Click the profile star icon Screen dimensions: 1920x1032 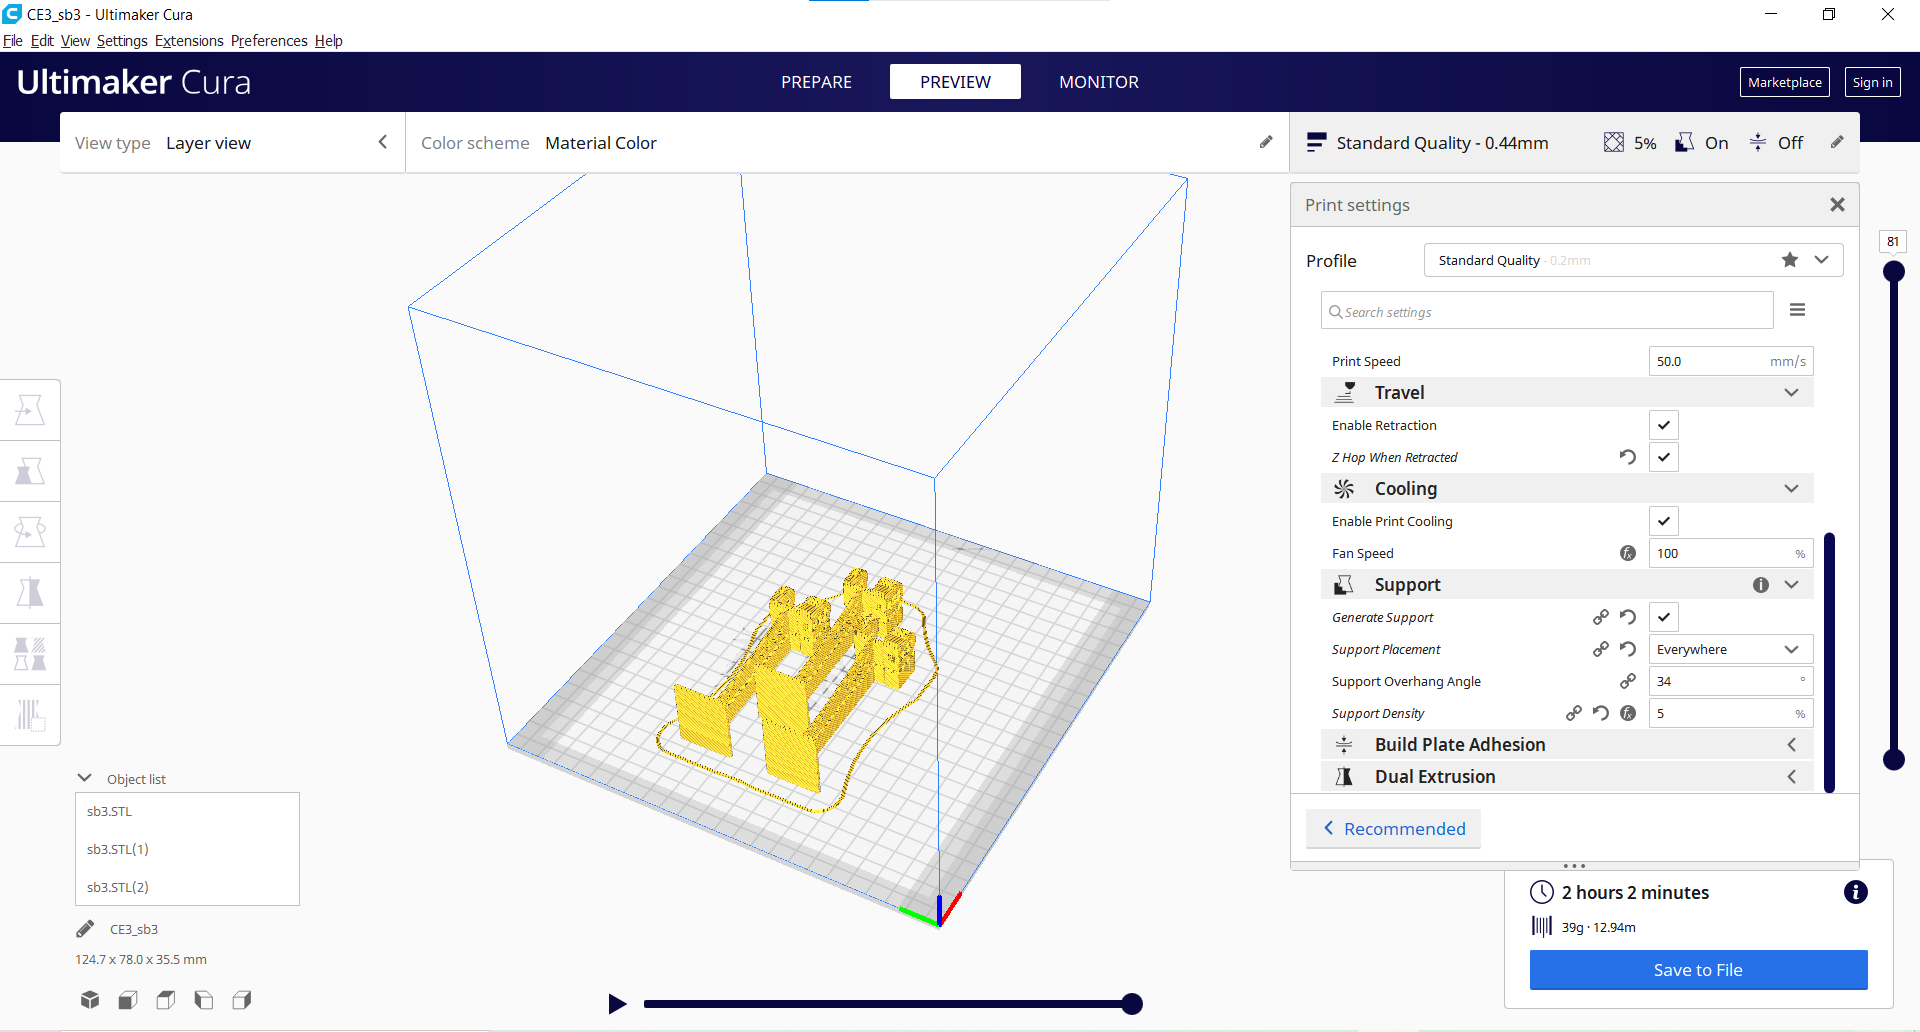1790,260
